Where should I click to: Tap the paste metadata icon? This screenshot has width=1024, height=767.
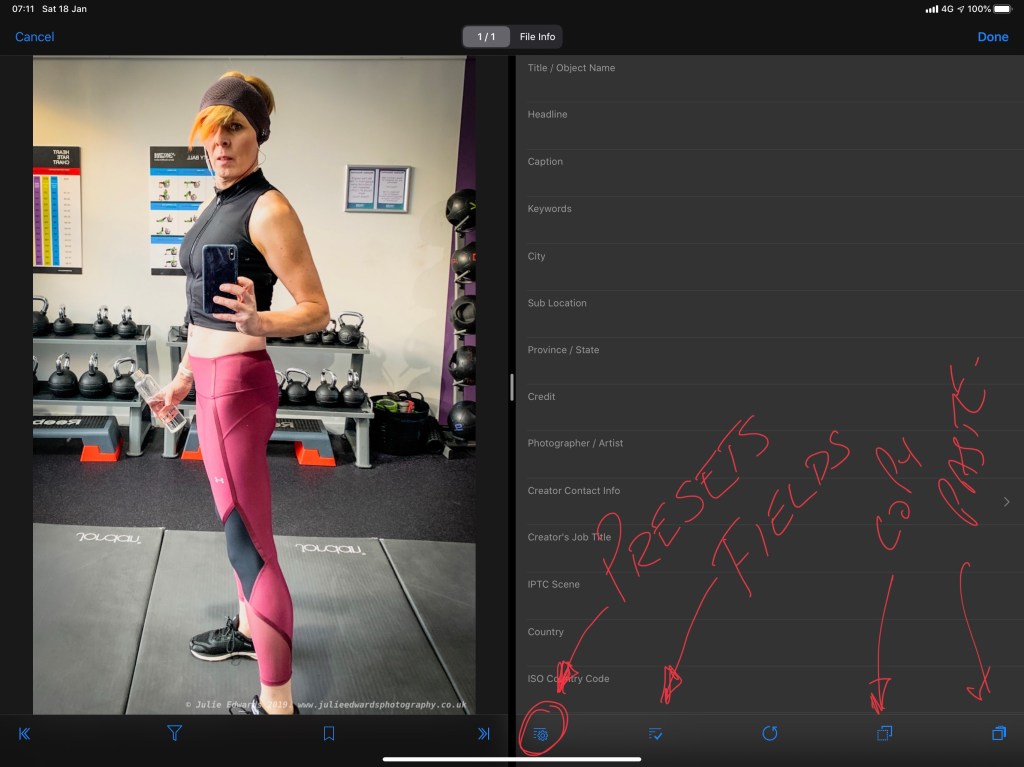coord(998,734)
